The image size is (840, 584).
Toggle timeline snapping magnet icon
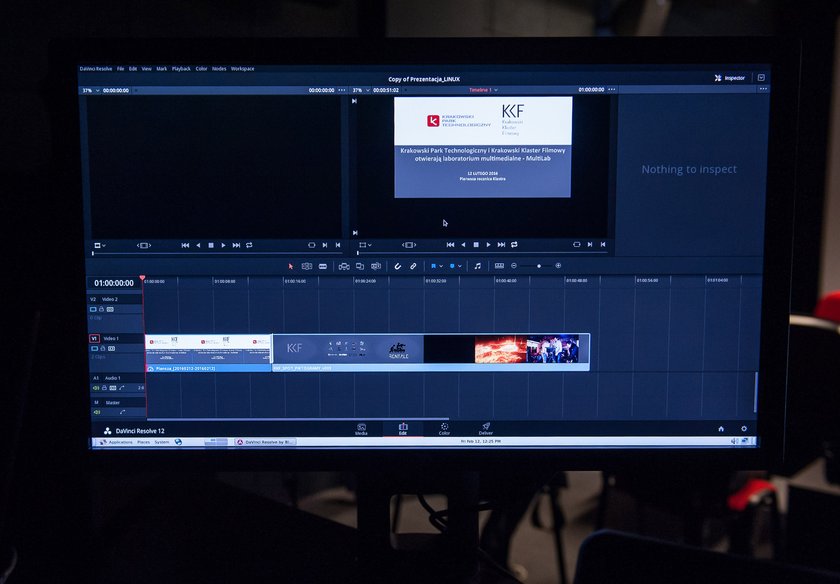(398, 266)
